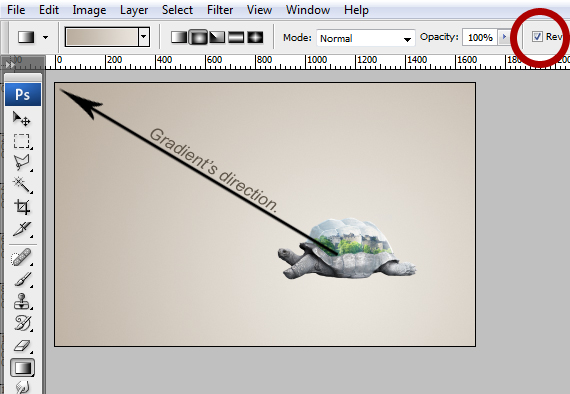This screenshot has width=570, height=394.
Task: Select the Healing Brush tool
Action: pos(21,258)
